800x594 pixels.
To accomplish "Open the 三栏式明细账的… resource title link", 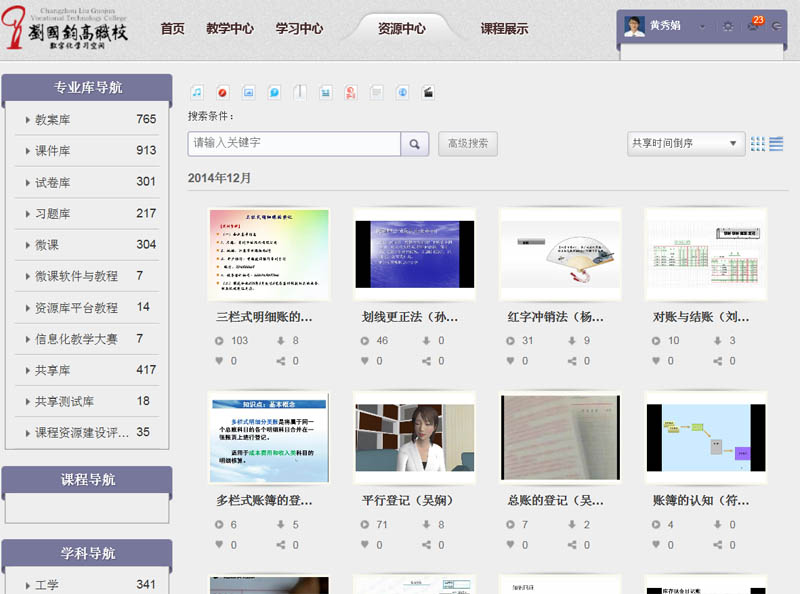I will (x=264, y=317).
